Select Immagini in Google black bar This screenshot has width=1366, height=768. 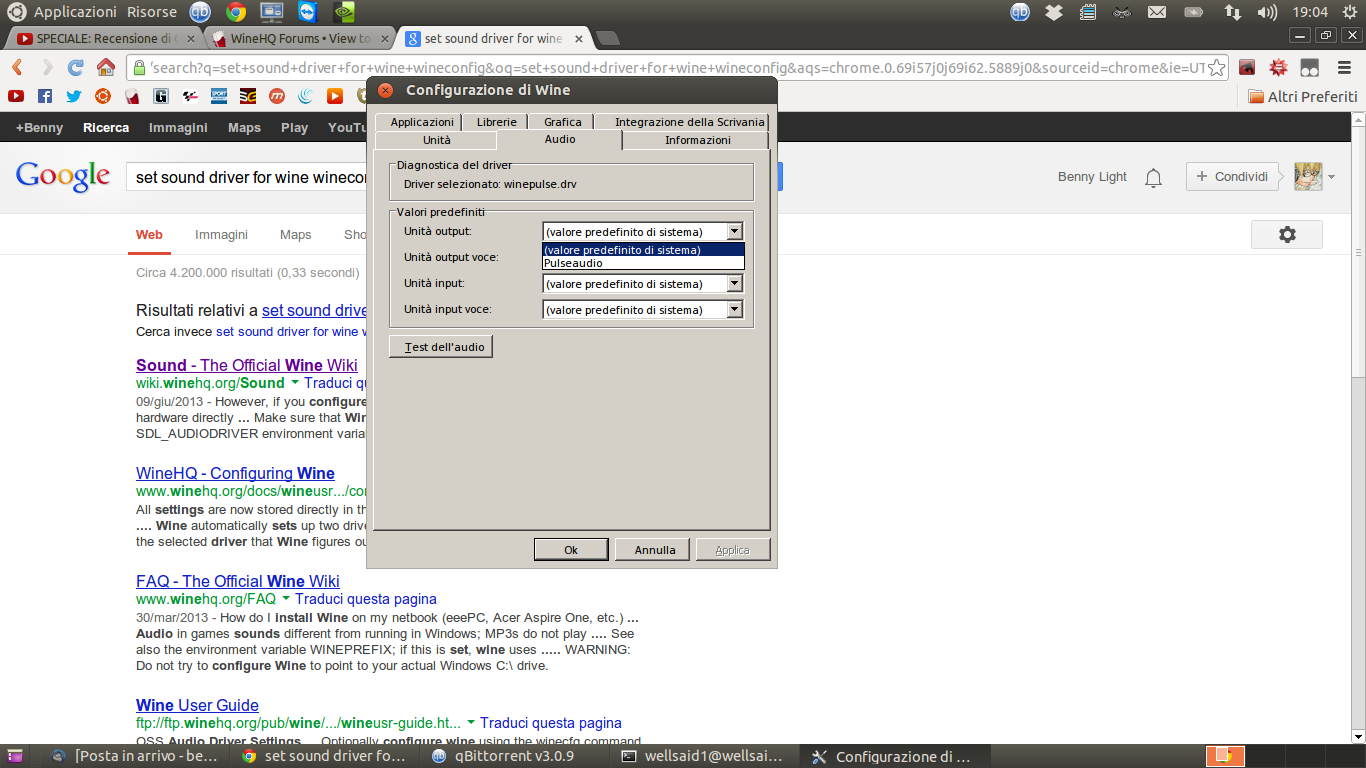(178, 128)
